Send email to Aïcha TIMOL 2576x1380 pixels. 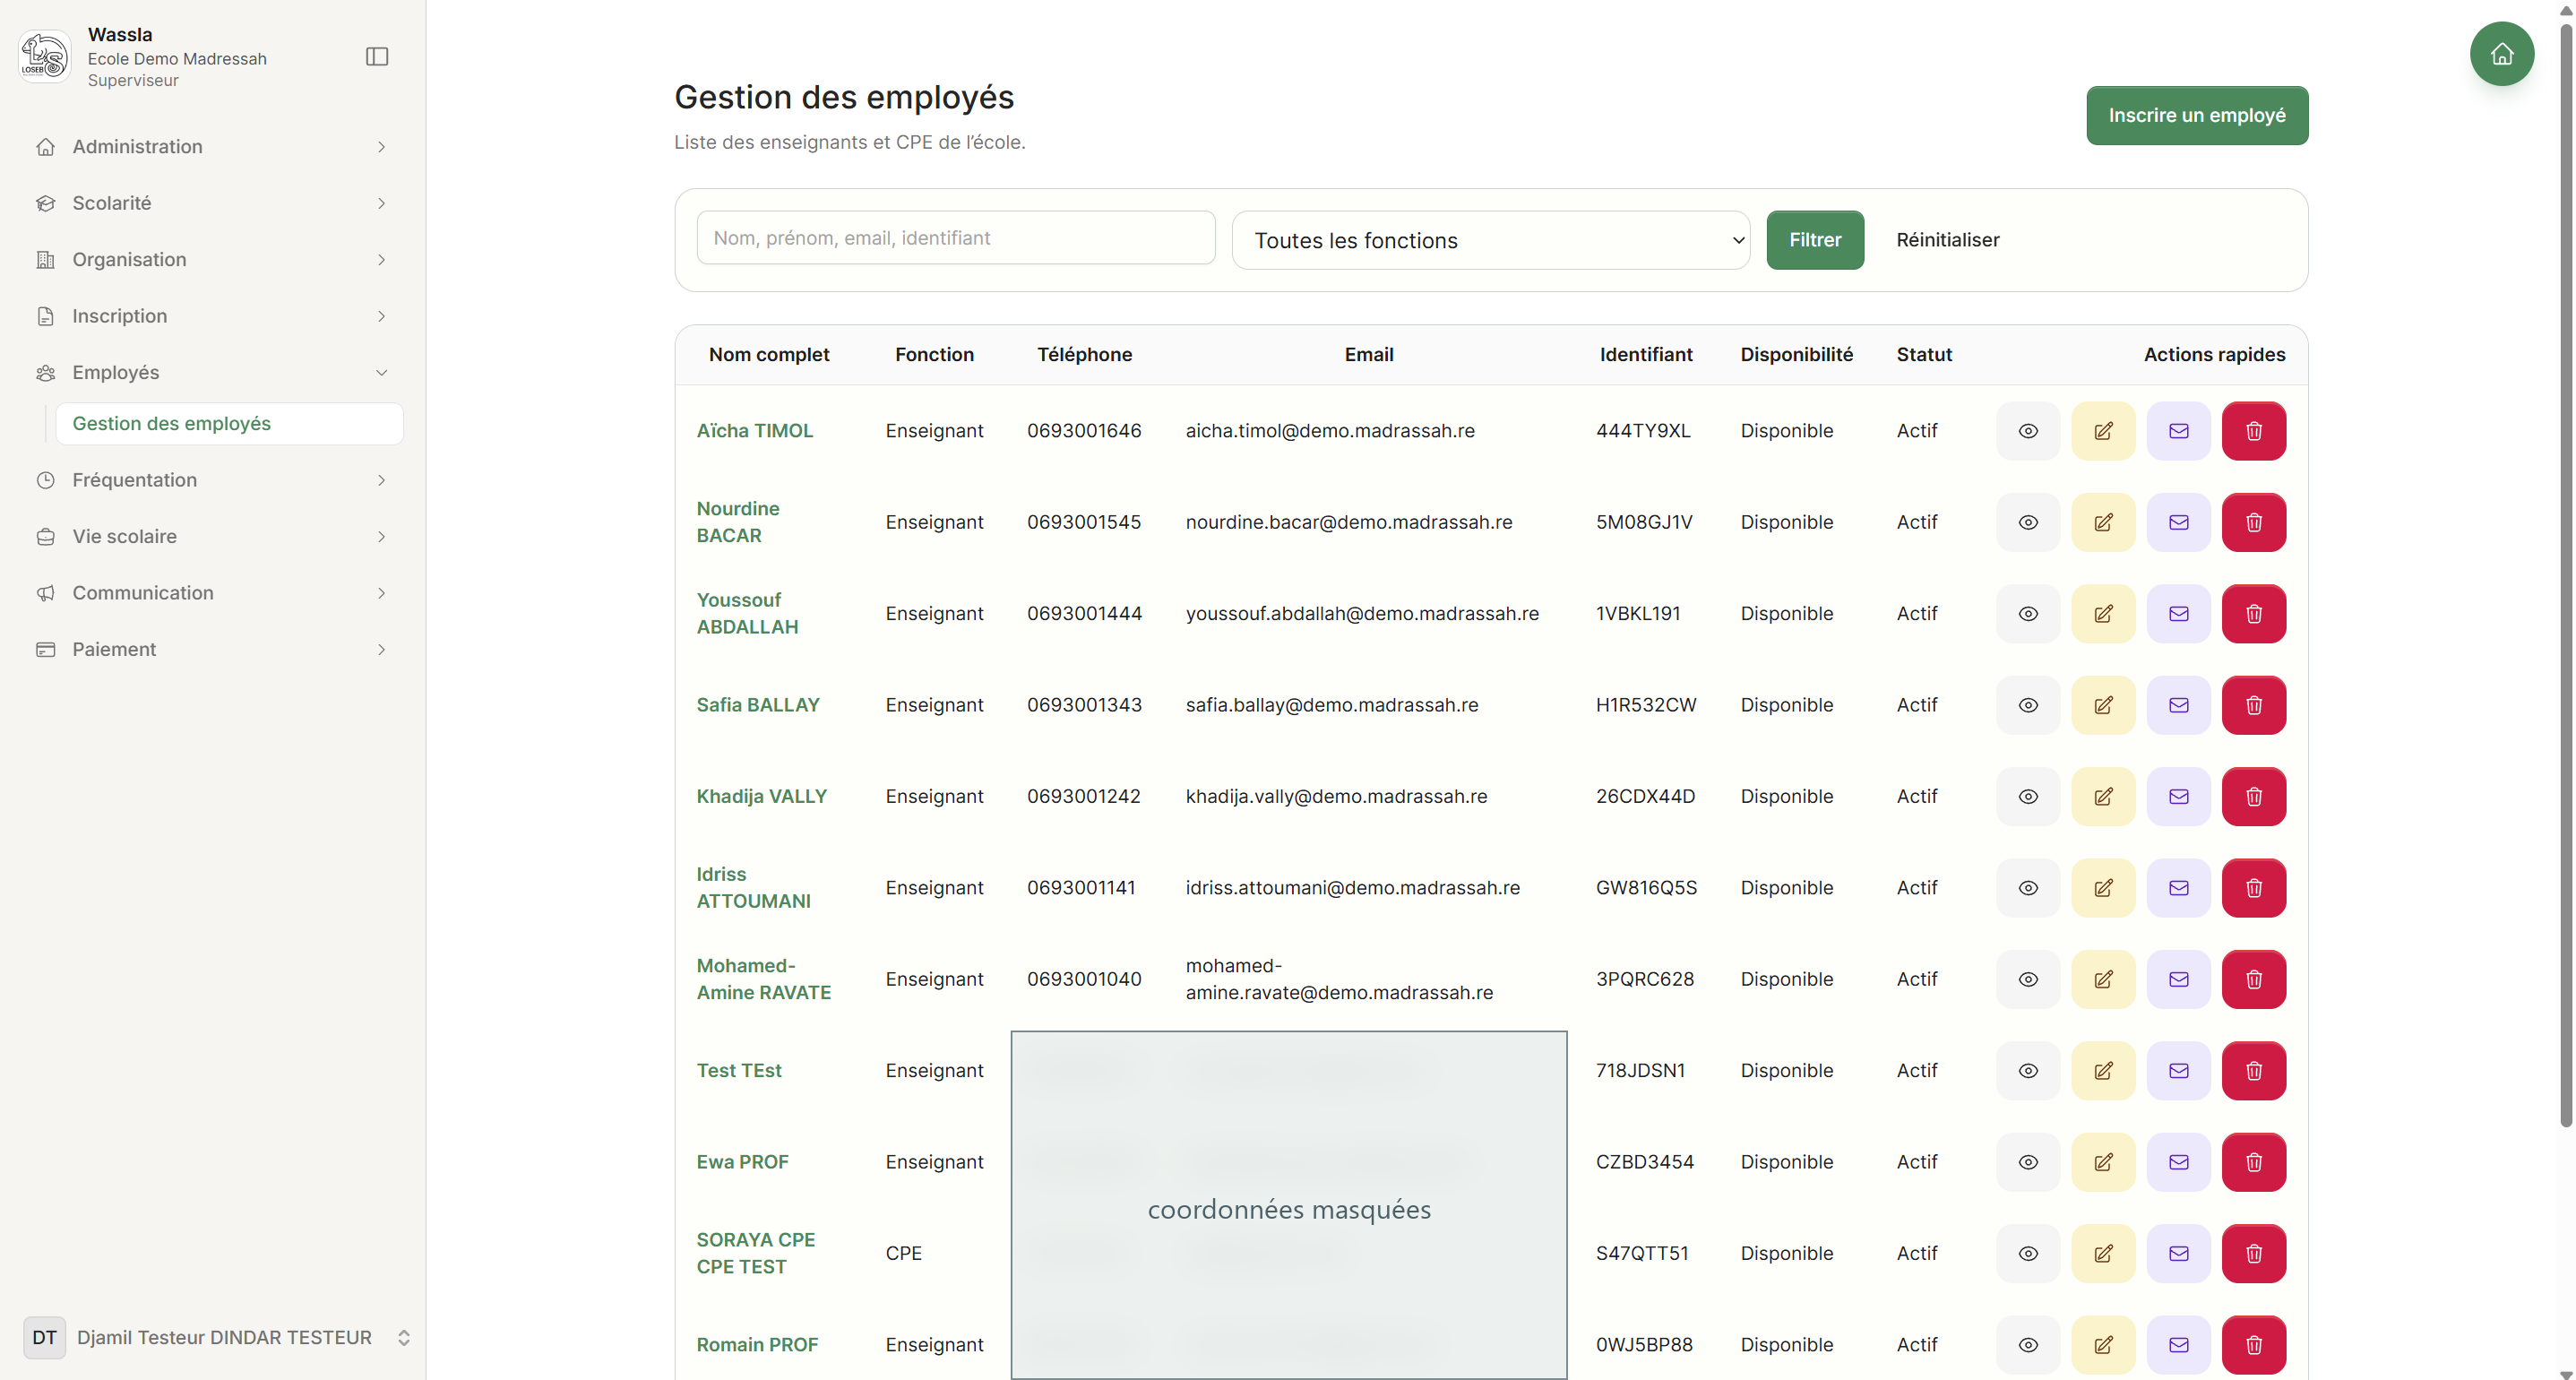(x=2178, y=431)
